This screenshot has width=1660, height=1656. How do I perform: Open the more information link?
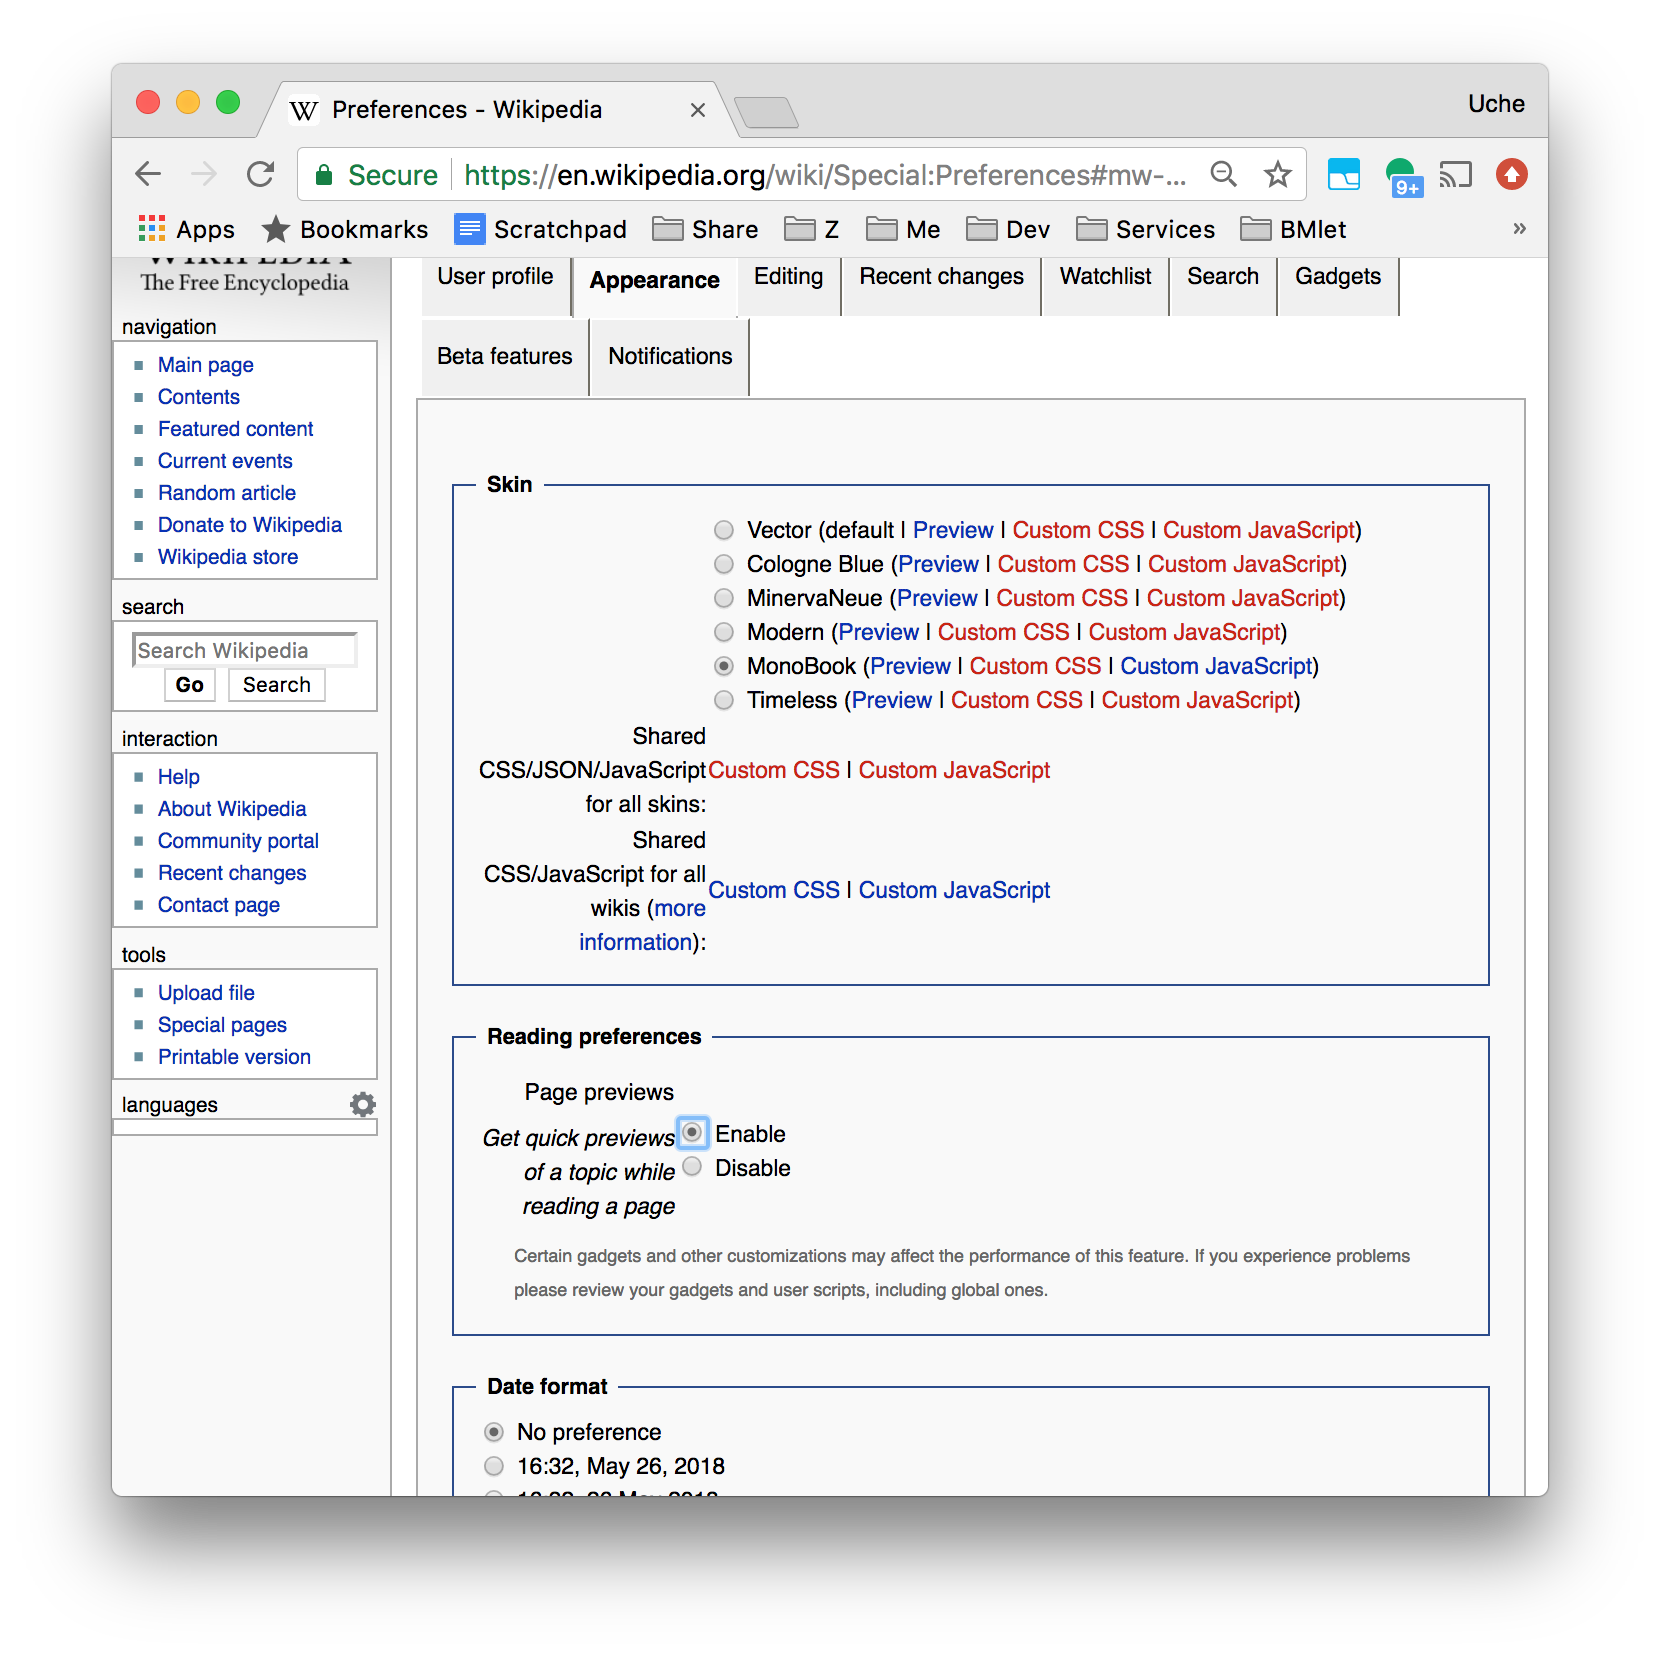coord(643,925)
